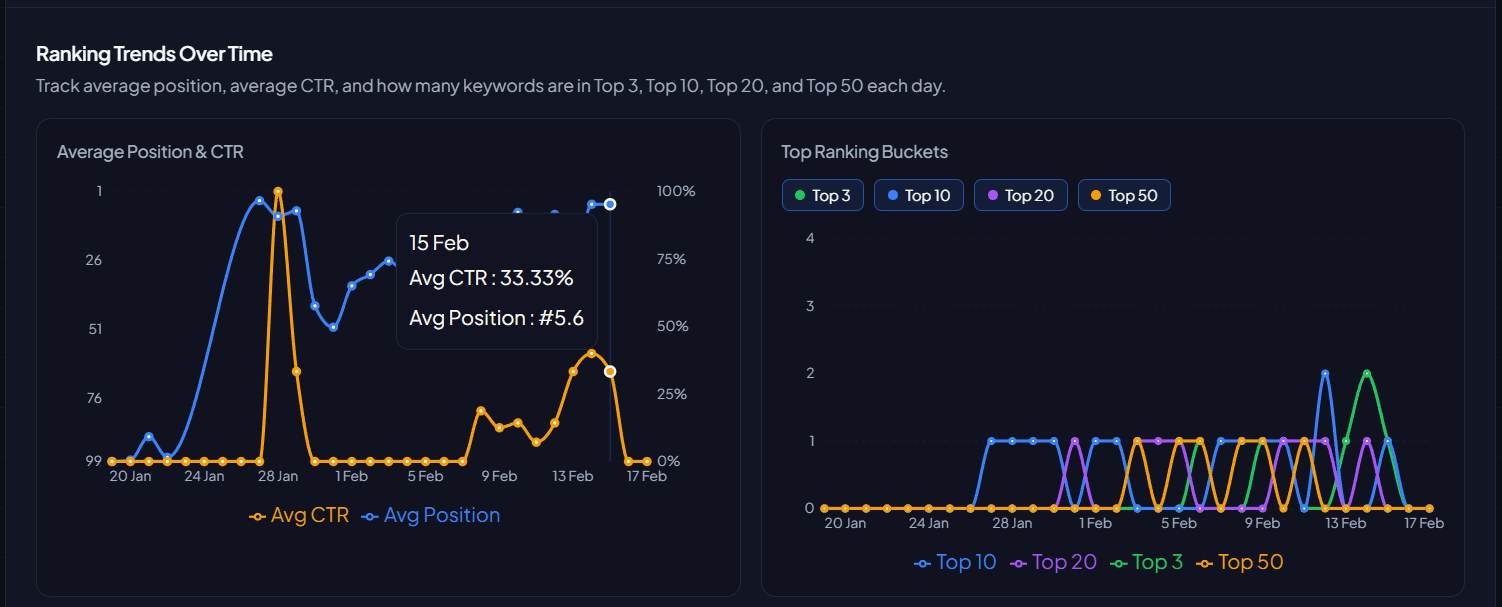The width and height of the screenshot is (1502, 607).
Task: Select the highlighted white data point for 15 Feb
Action: [610, 204]
